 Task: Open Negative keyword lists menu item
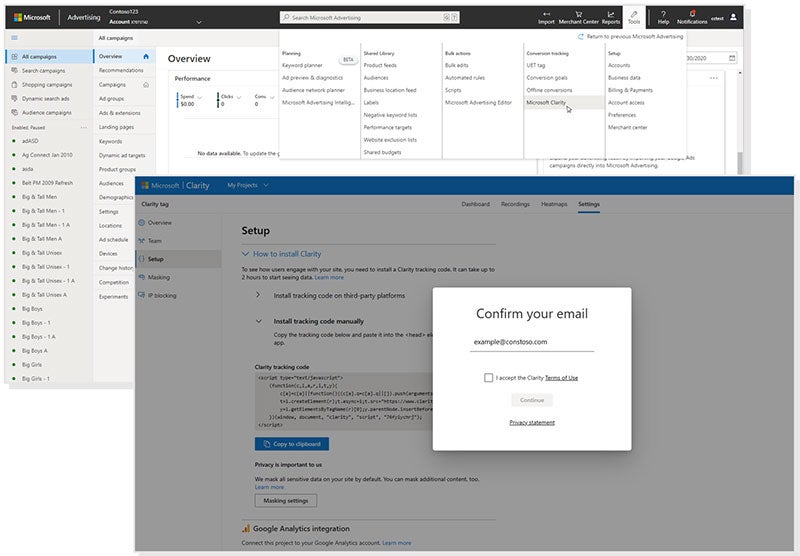point(390,115)
